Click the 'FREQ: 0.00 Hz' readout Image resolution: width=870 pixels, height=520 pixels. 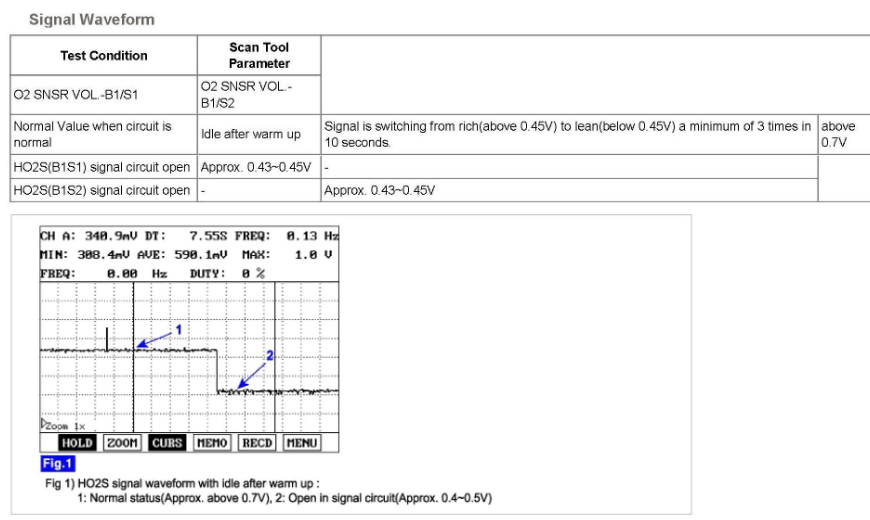click(x=103, y=274)
